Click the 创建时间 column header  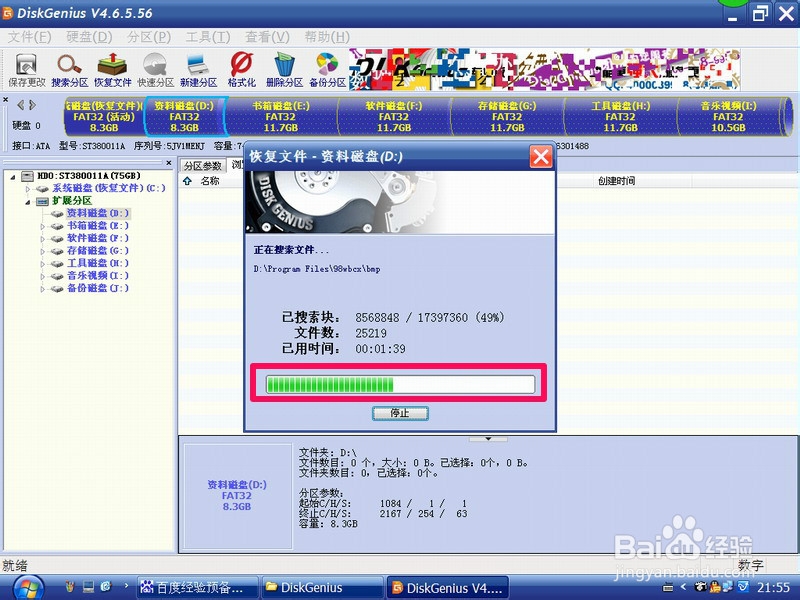617,181
